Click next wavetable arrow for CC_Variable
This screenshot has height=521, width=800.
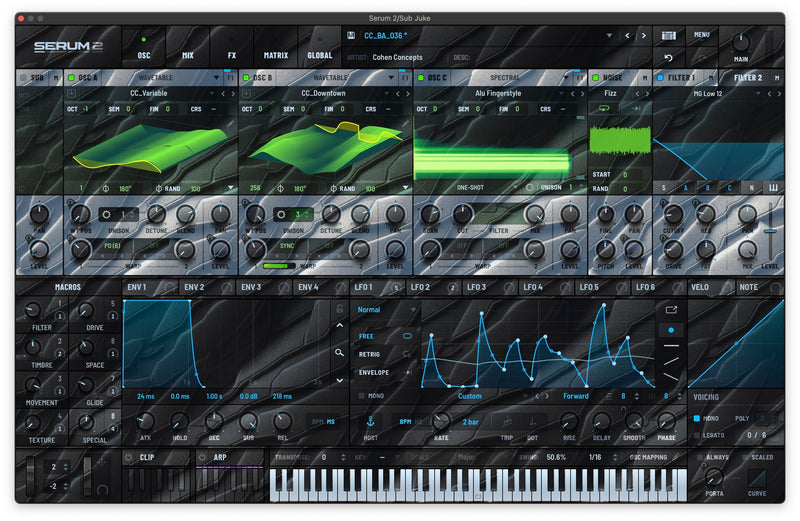pos(233,93)
